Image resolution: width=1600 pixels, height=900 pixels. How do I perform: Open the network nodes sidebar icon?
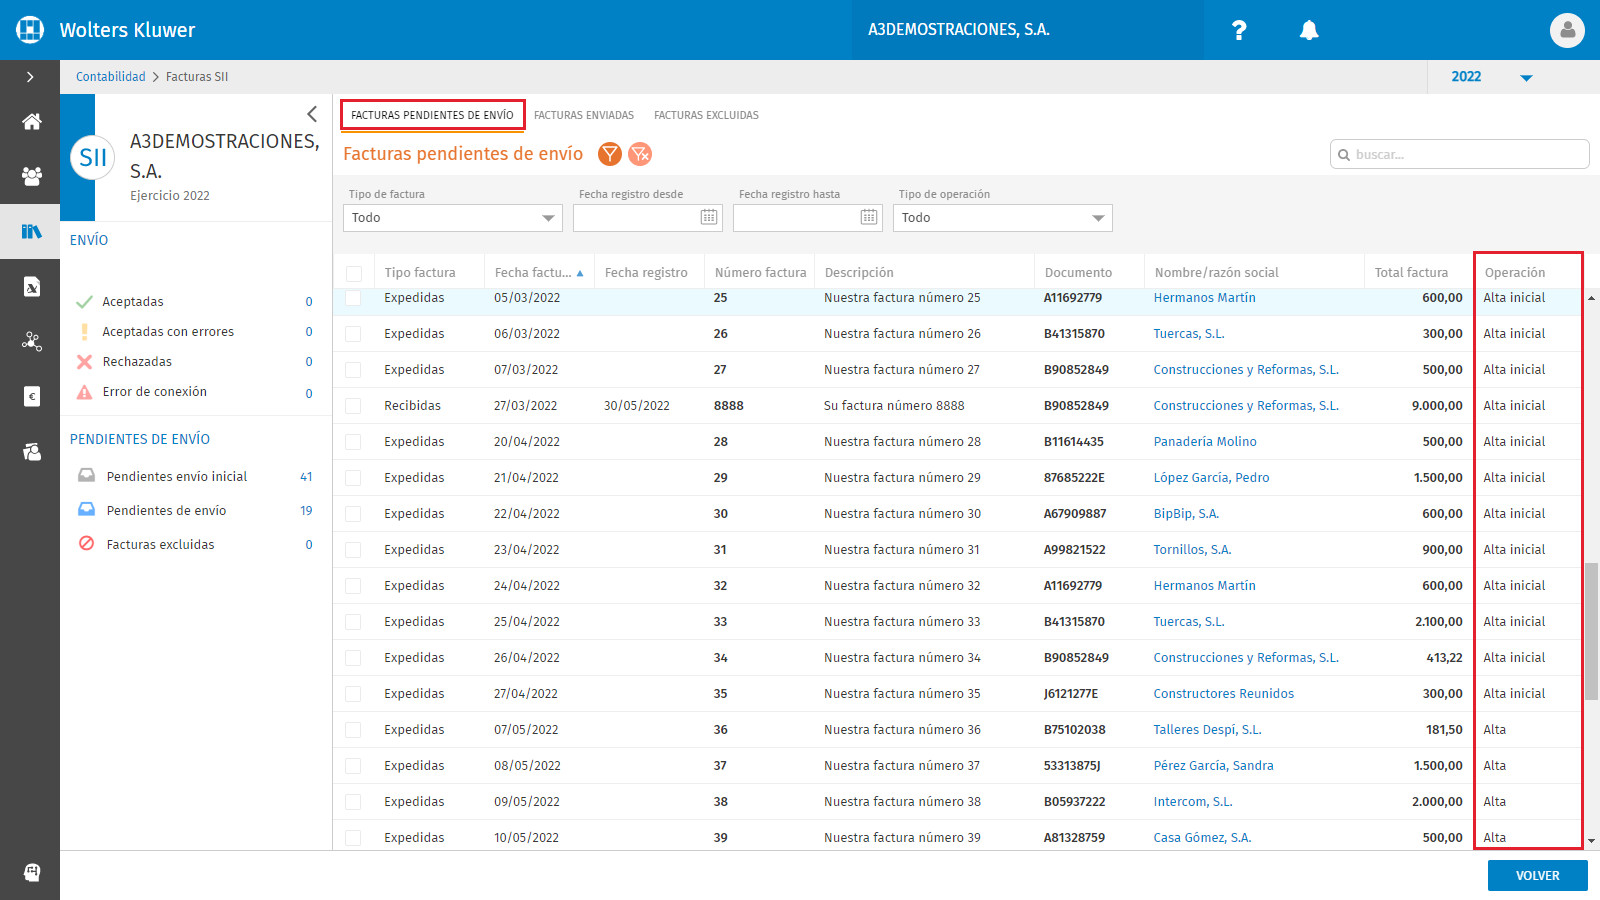pyautogui.click(x=32, y=342)
